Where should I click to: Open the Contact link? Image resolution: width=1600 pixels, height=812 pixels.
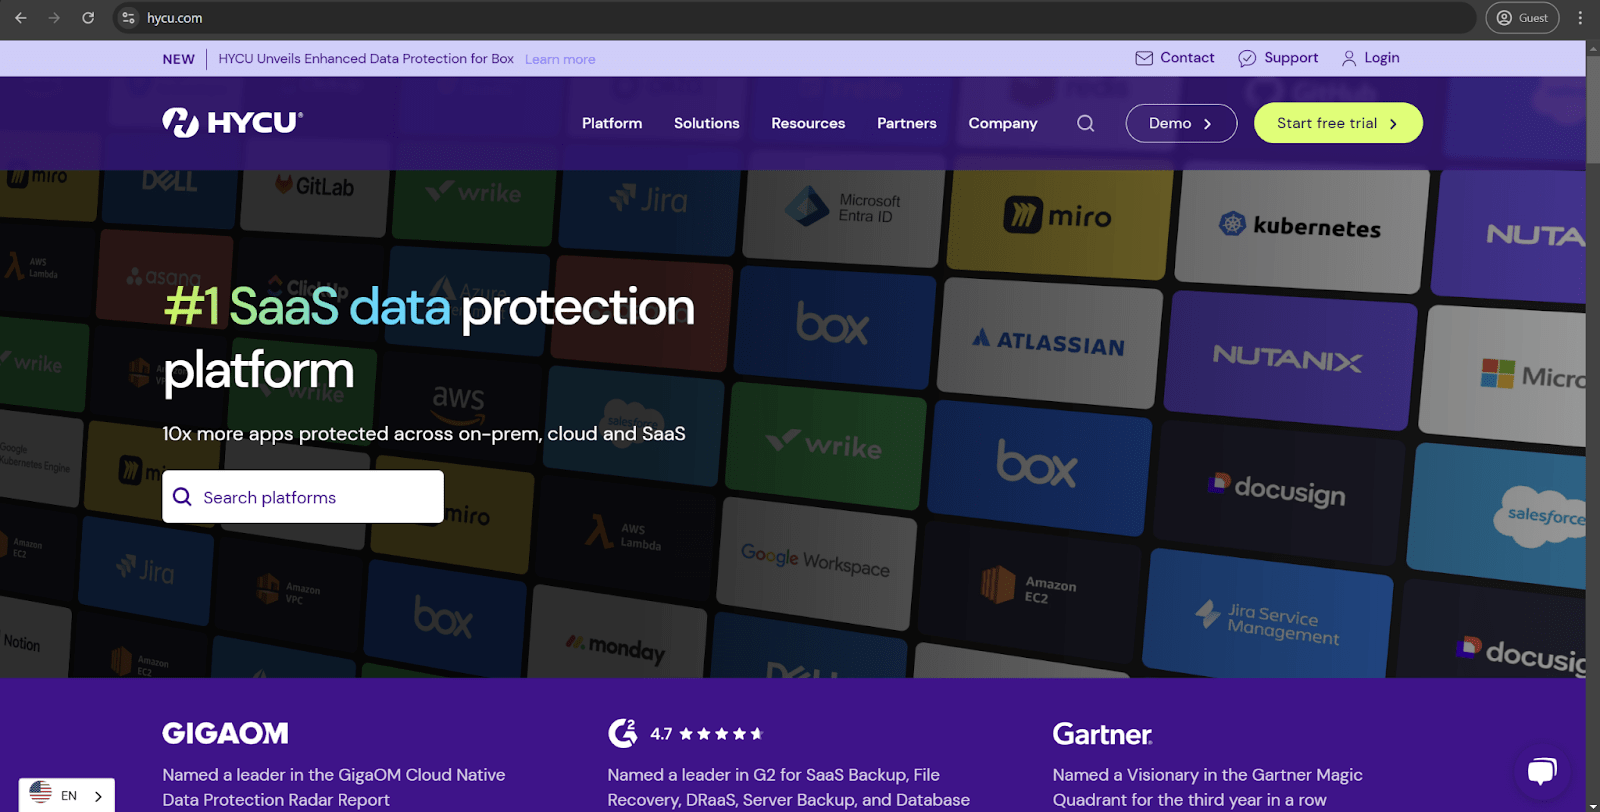pos(1175,58)
